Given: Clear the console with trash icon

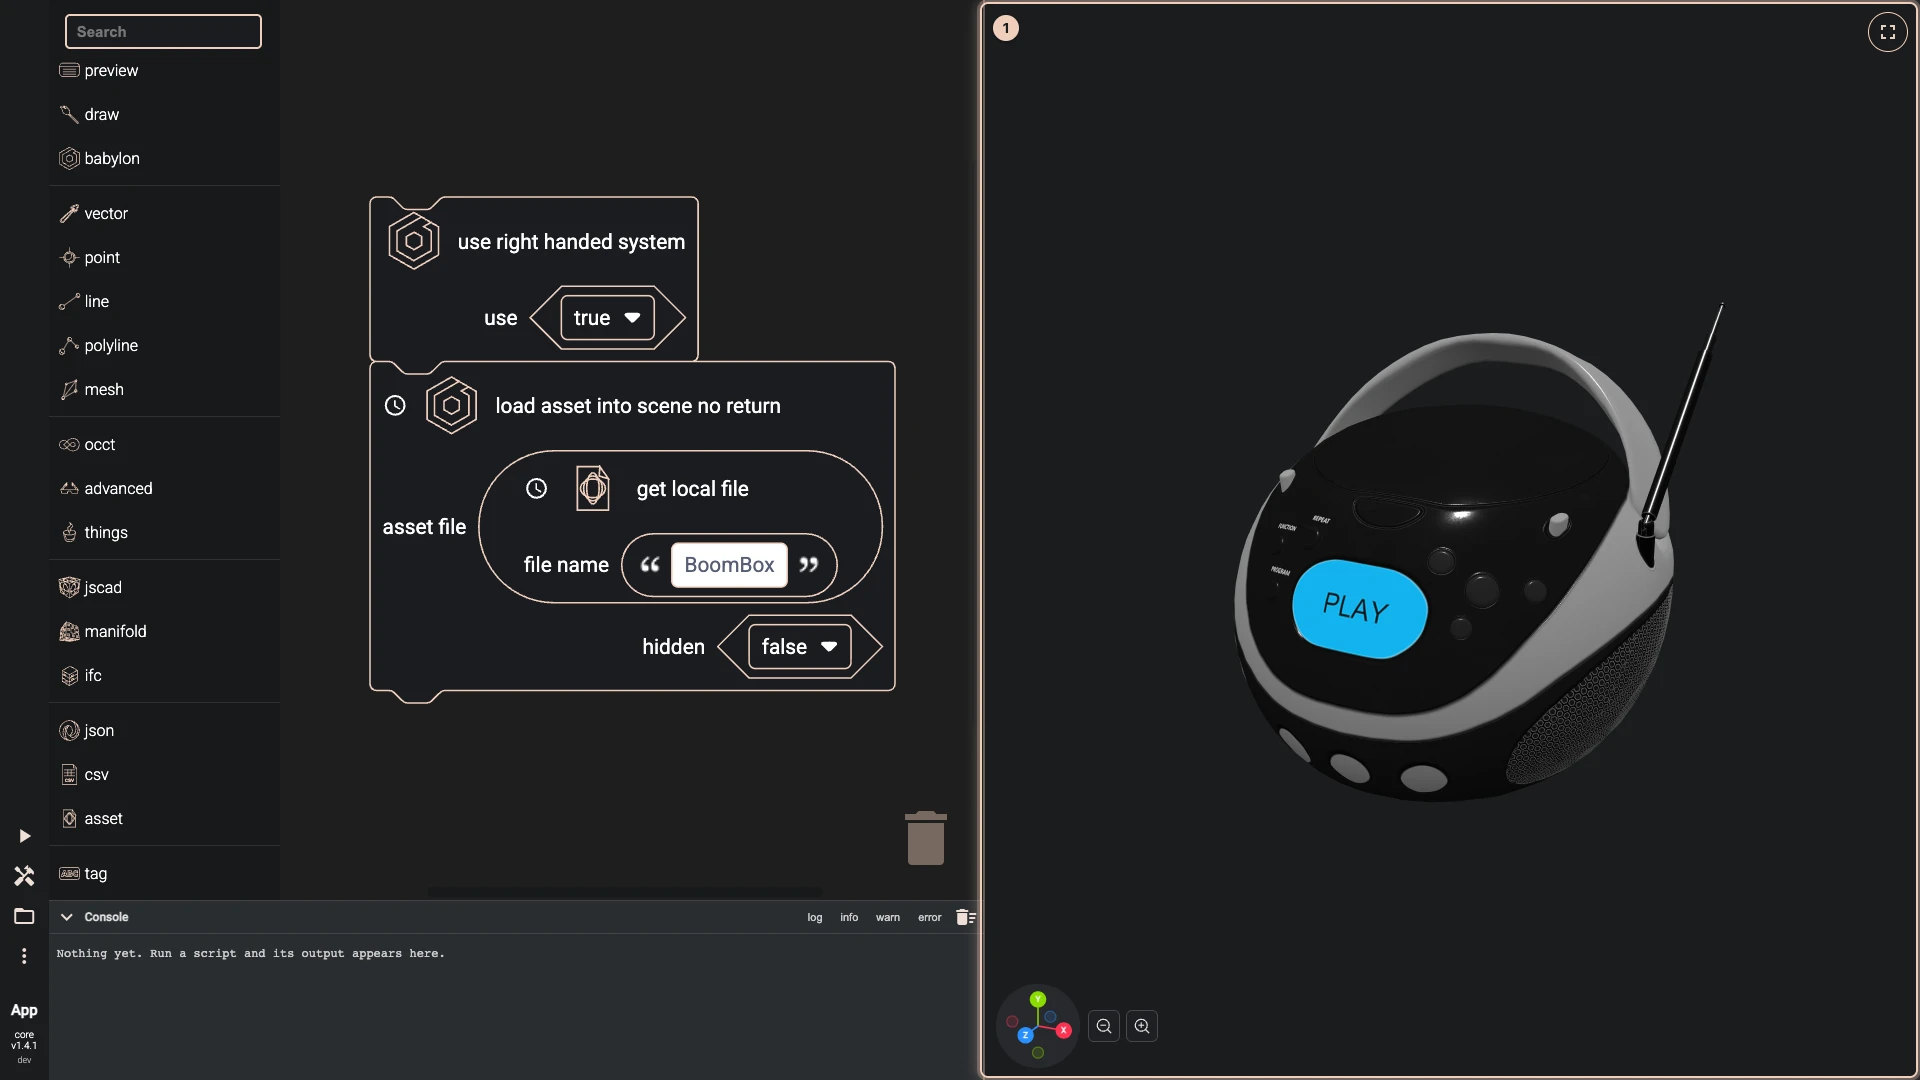Looking at the screenshot, I should (x=965, y=917).
